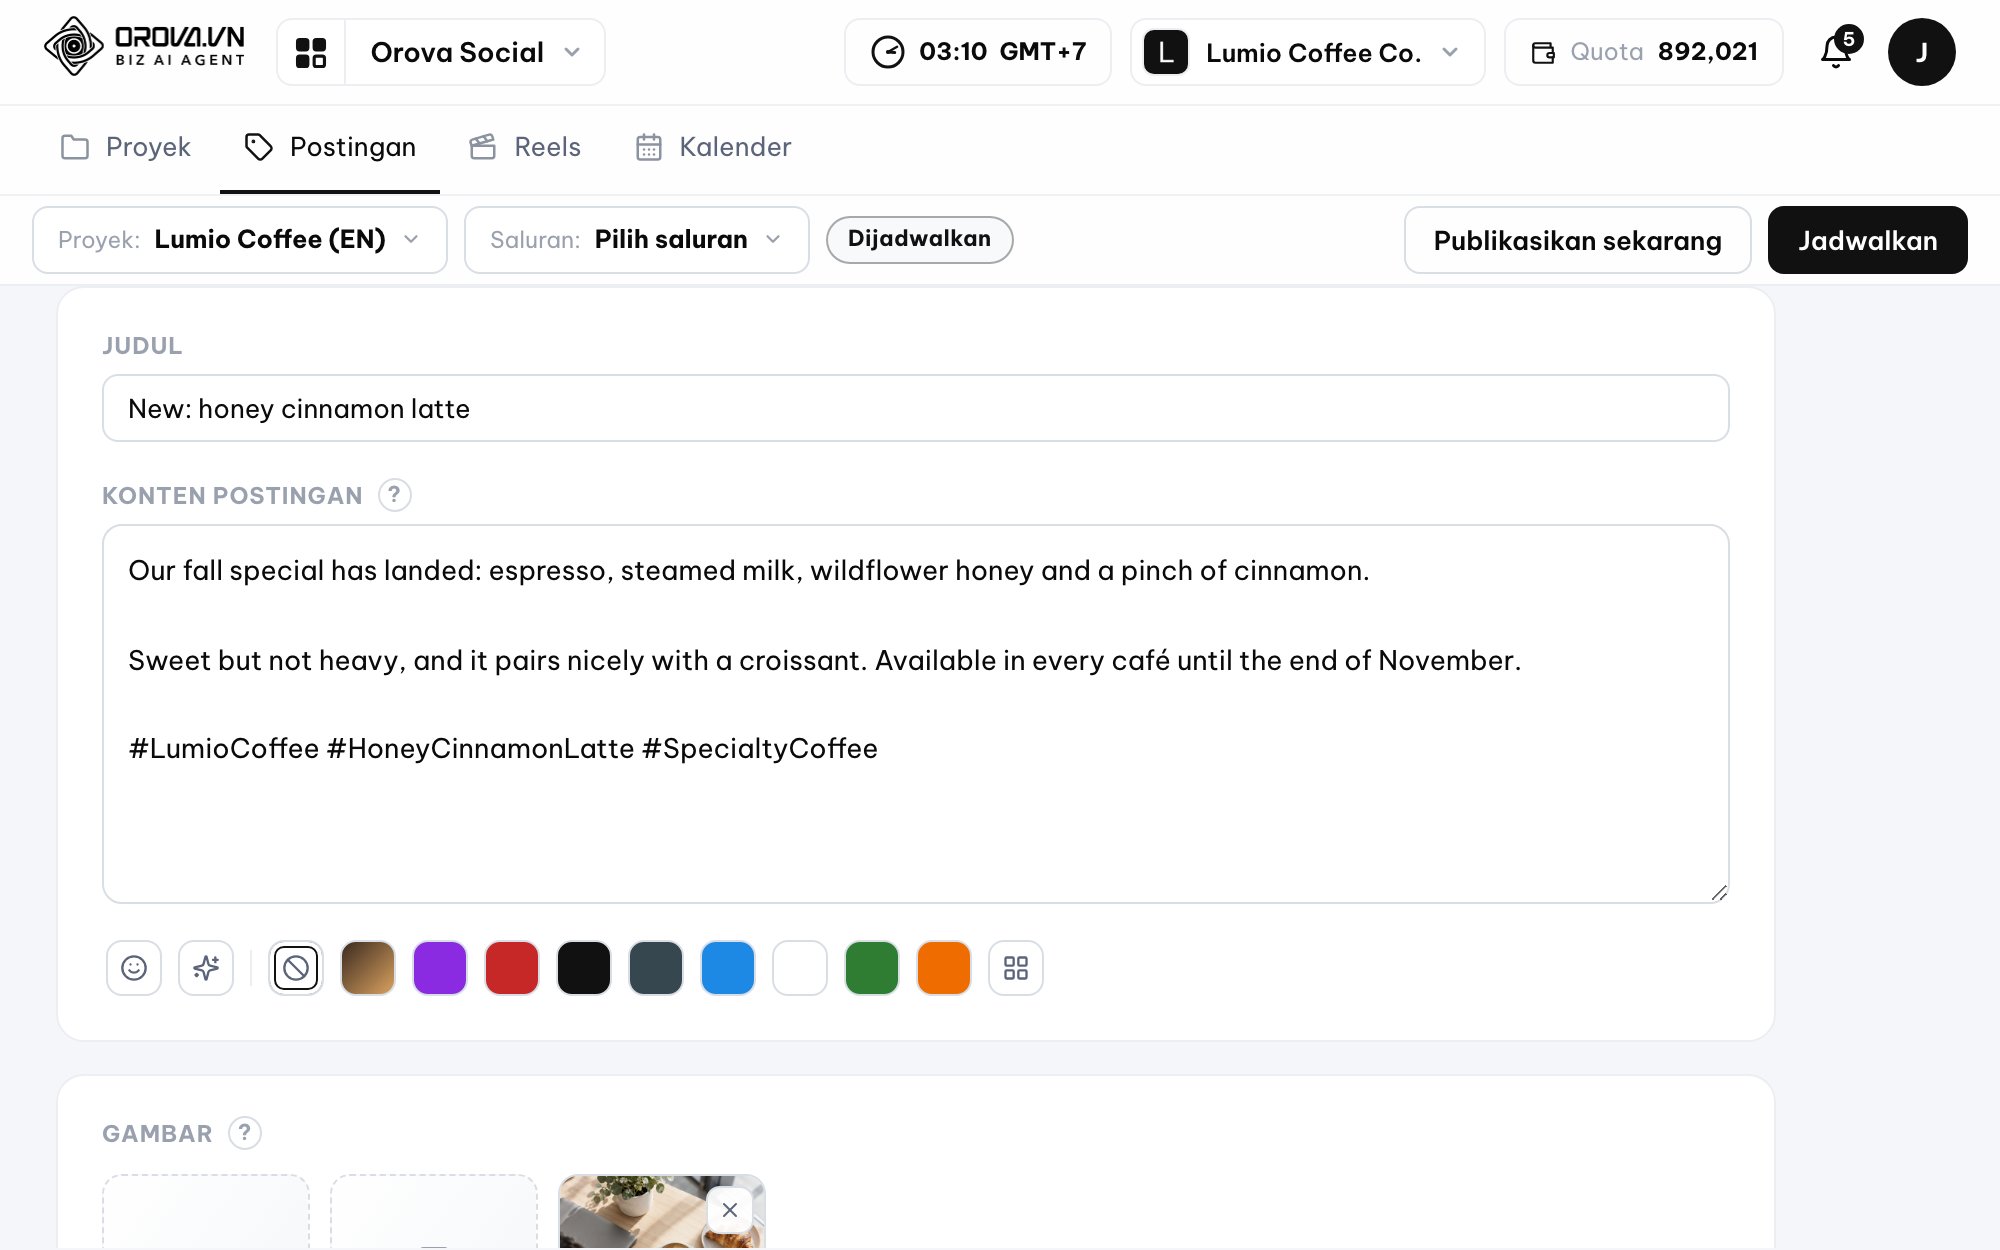Open the app switcher grid icon

311,52
